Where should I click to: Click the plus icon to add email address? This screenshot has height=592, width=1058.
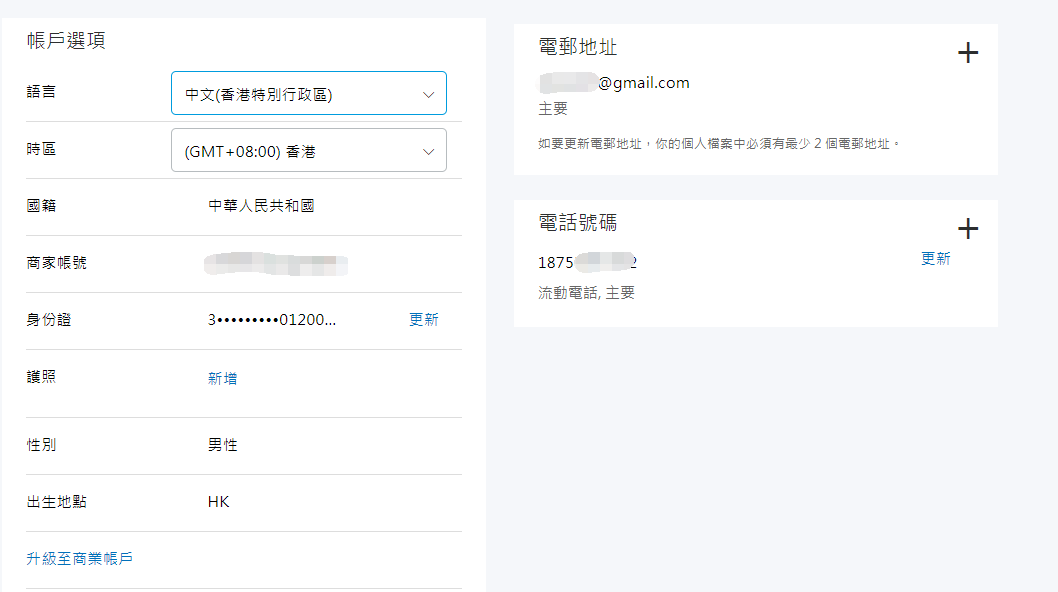coord(967,54)
